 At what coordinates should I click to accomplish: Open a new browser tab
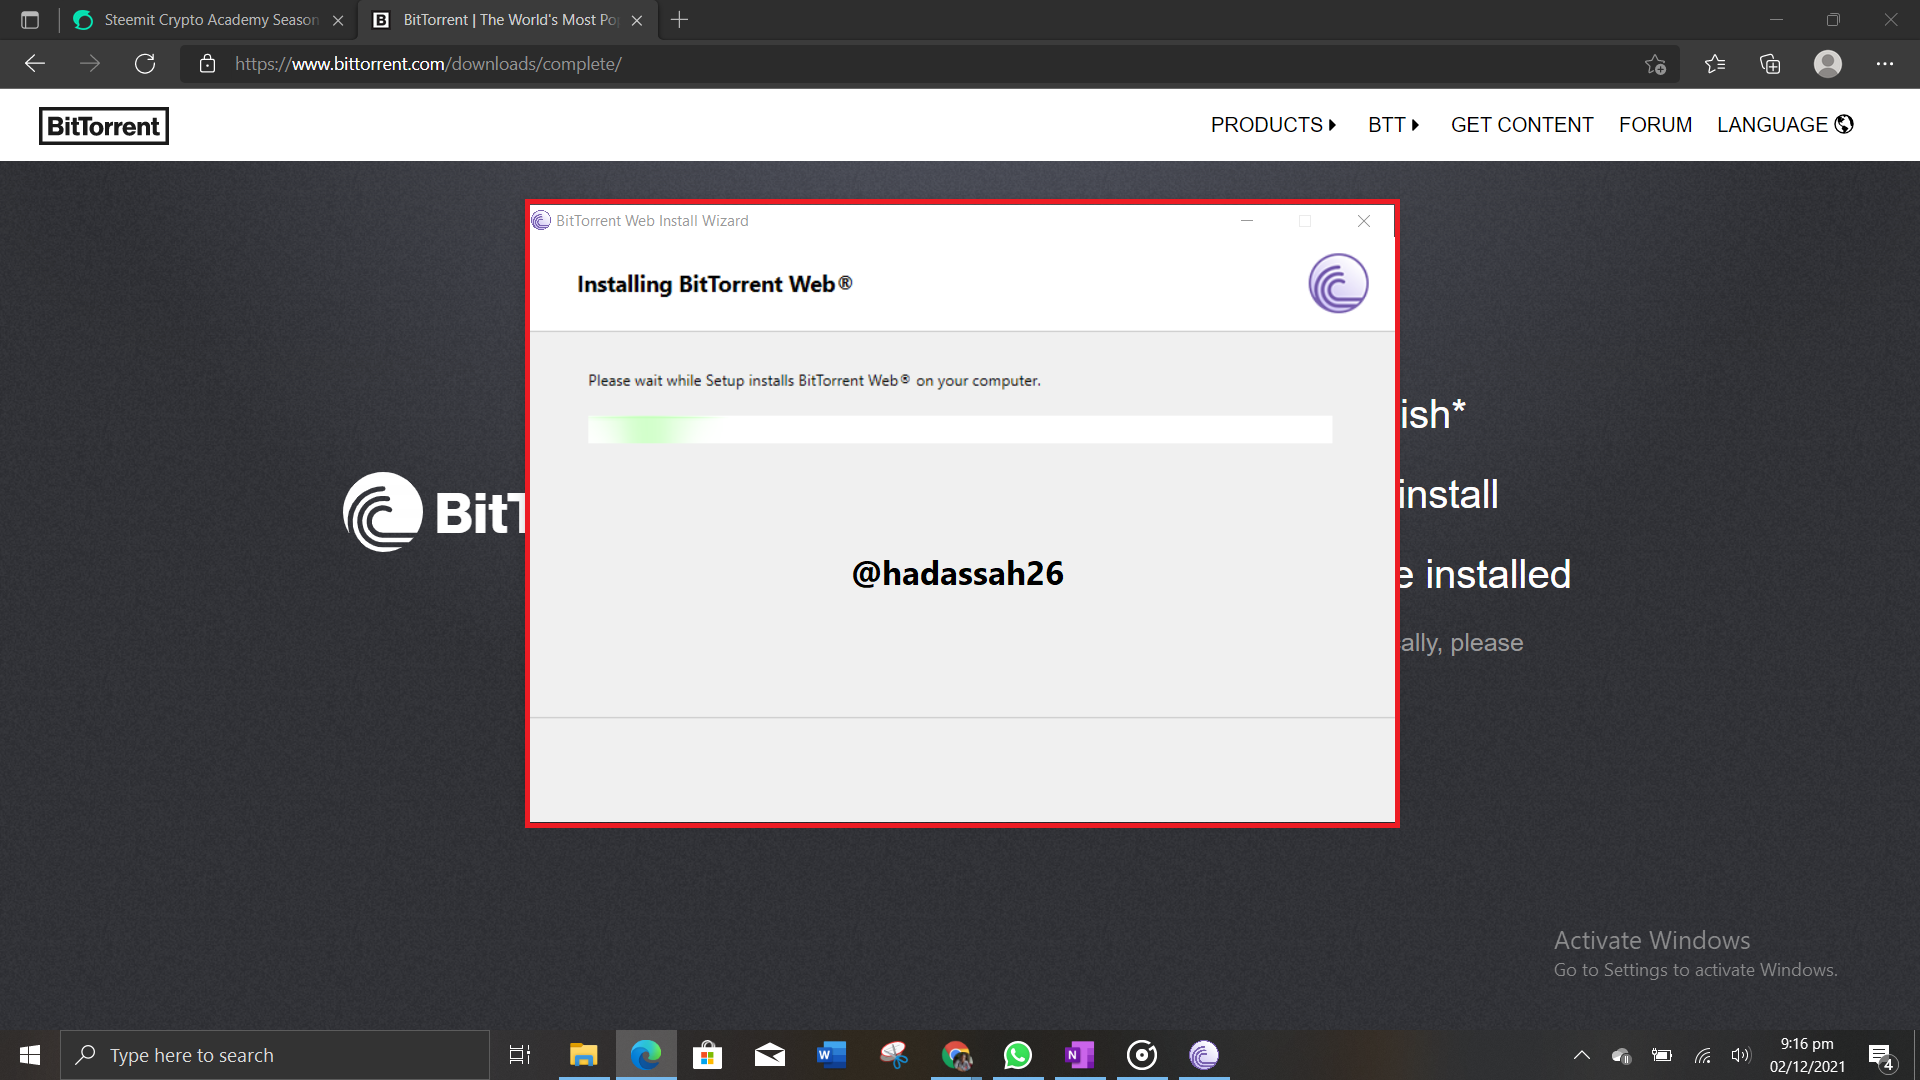(x=679, y=20)
